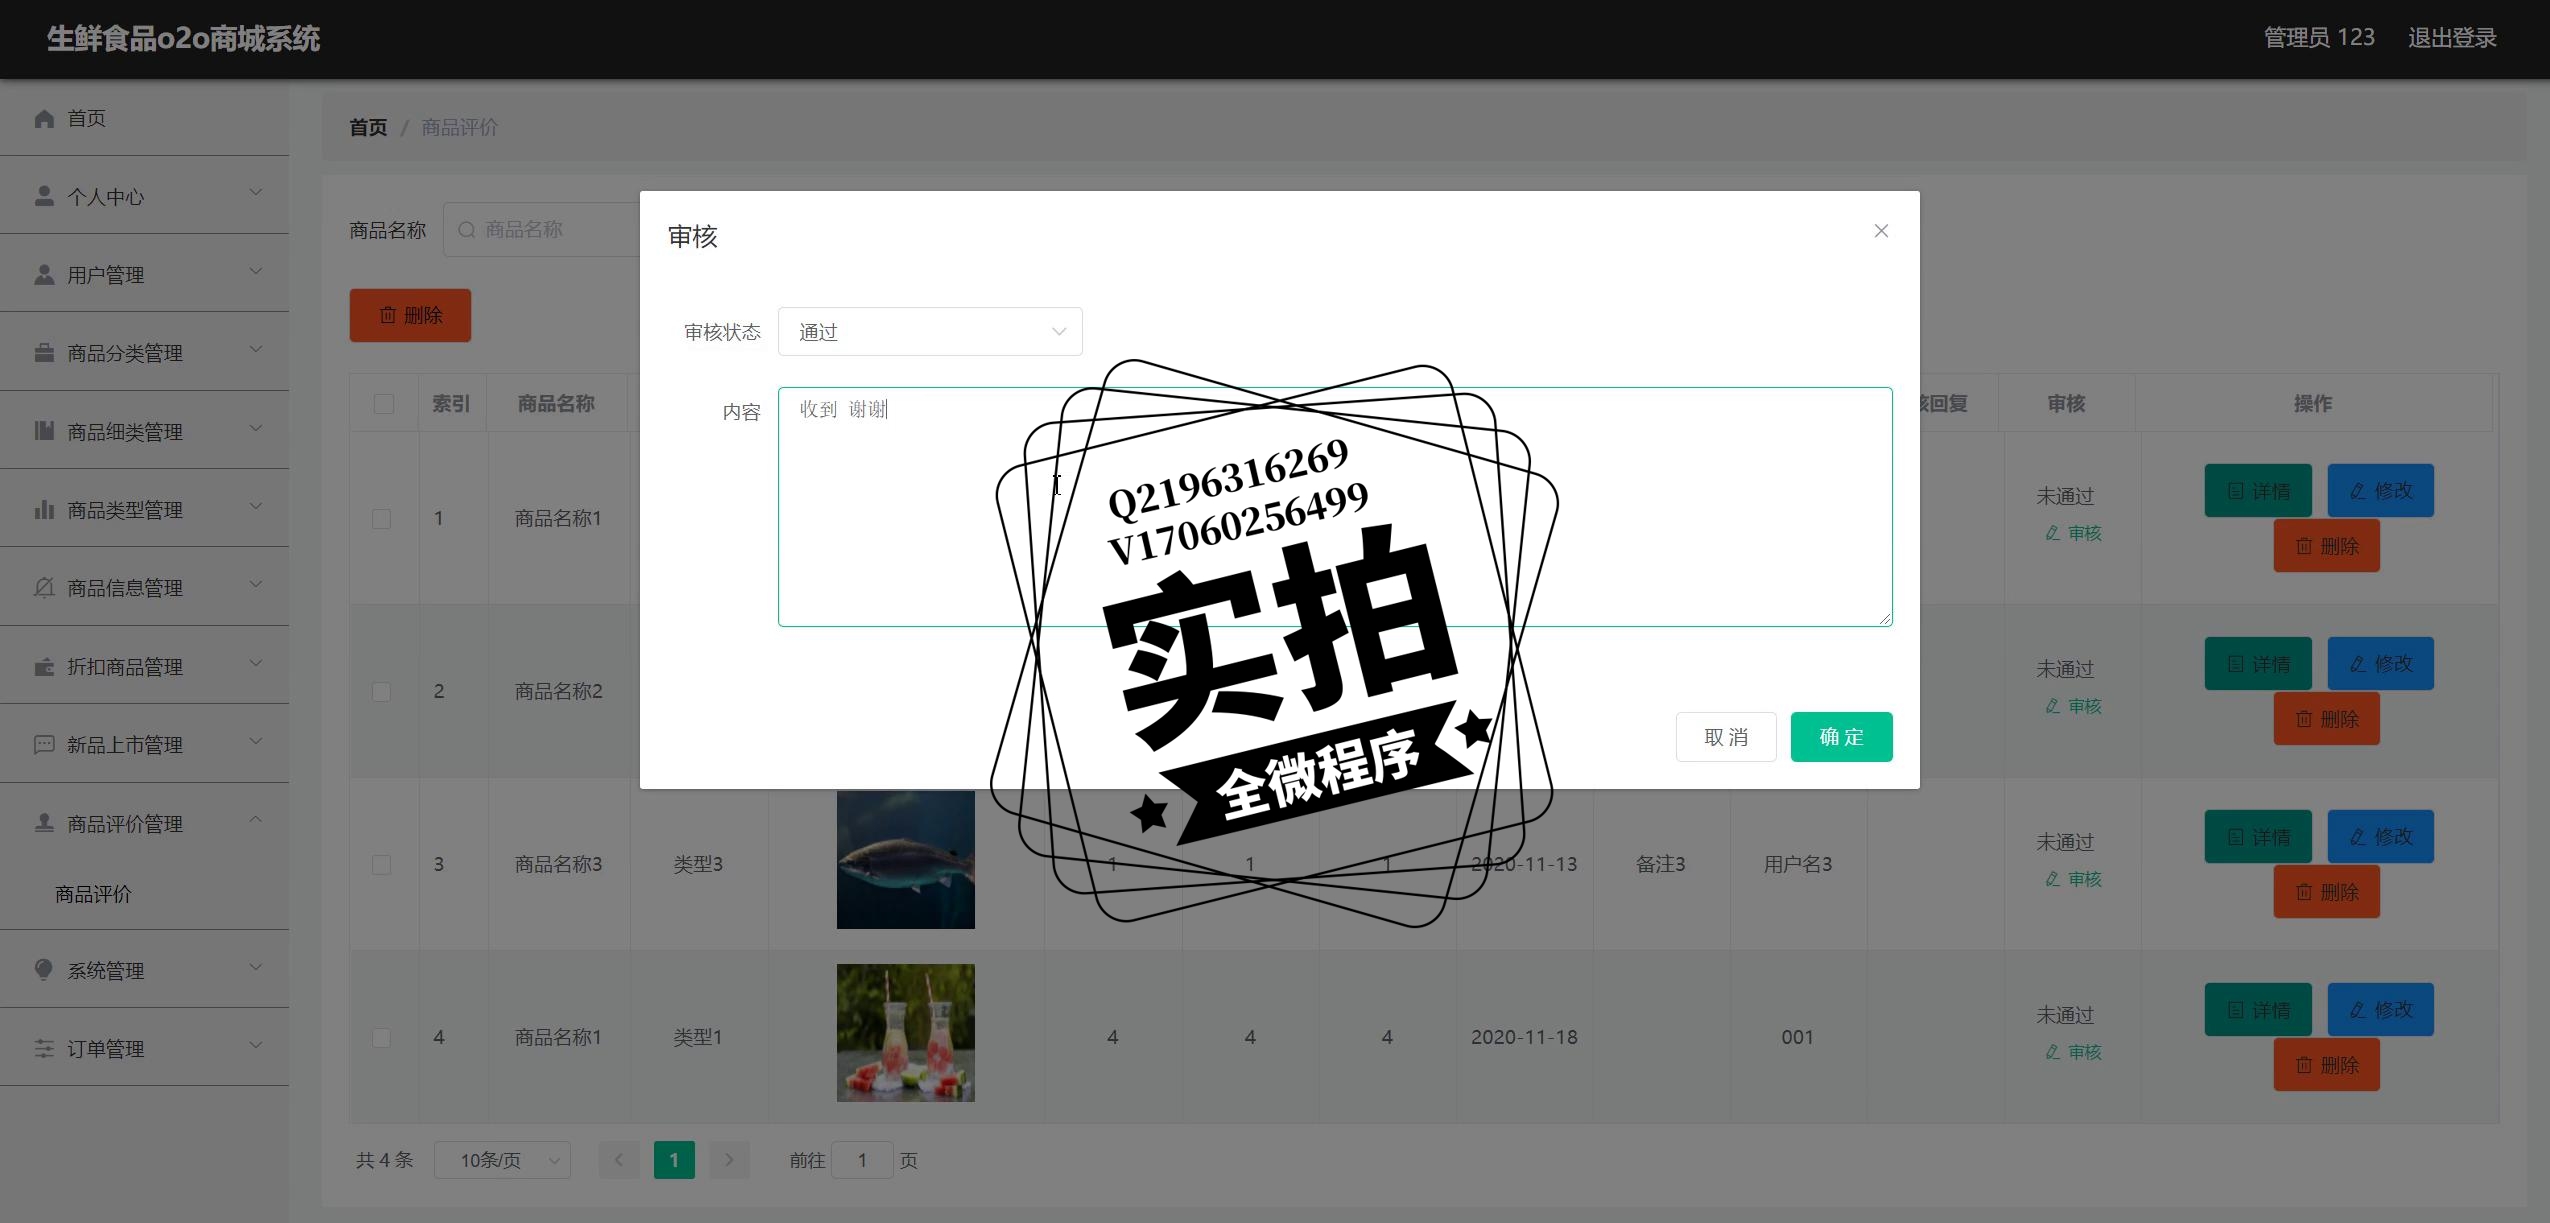Click the fish thumbnail in row 3
This screenshot has height=1223, width=2550.
(905, 859)
